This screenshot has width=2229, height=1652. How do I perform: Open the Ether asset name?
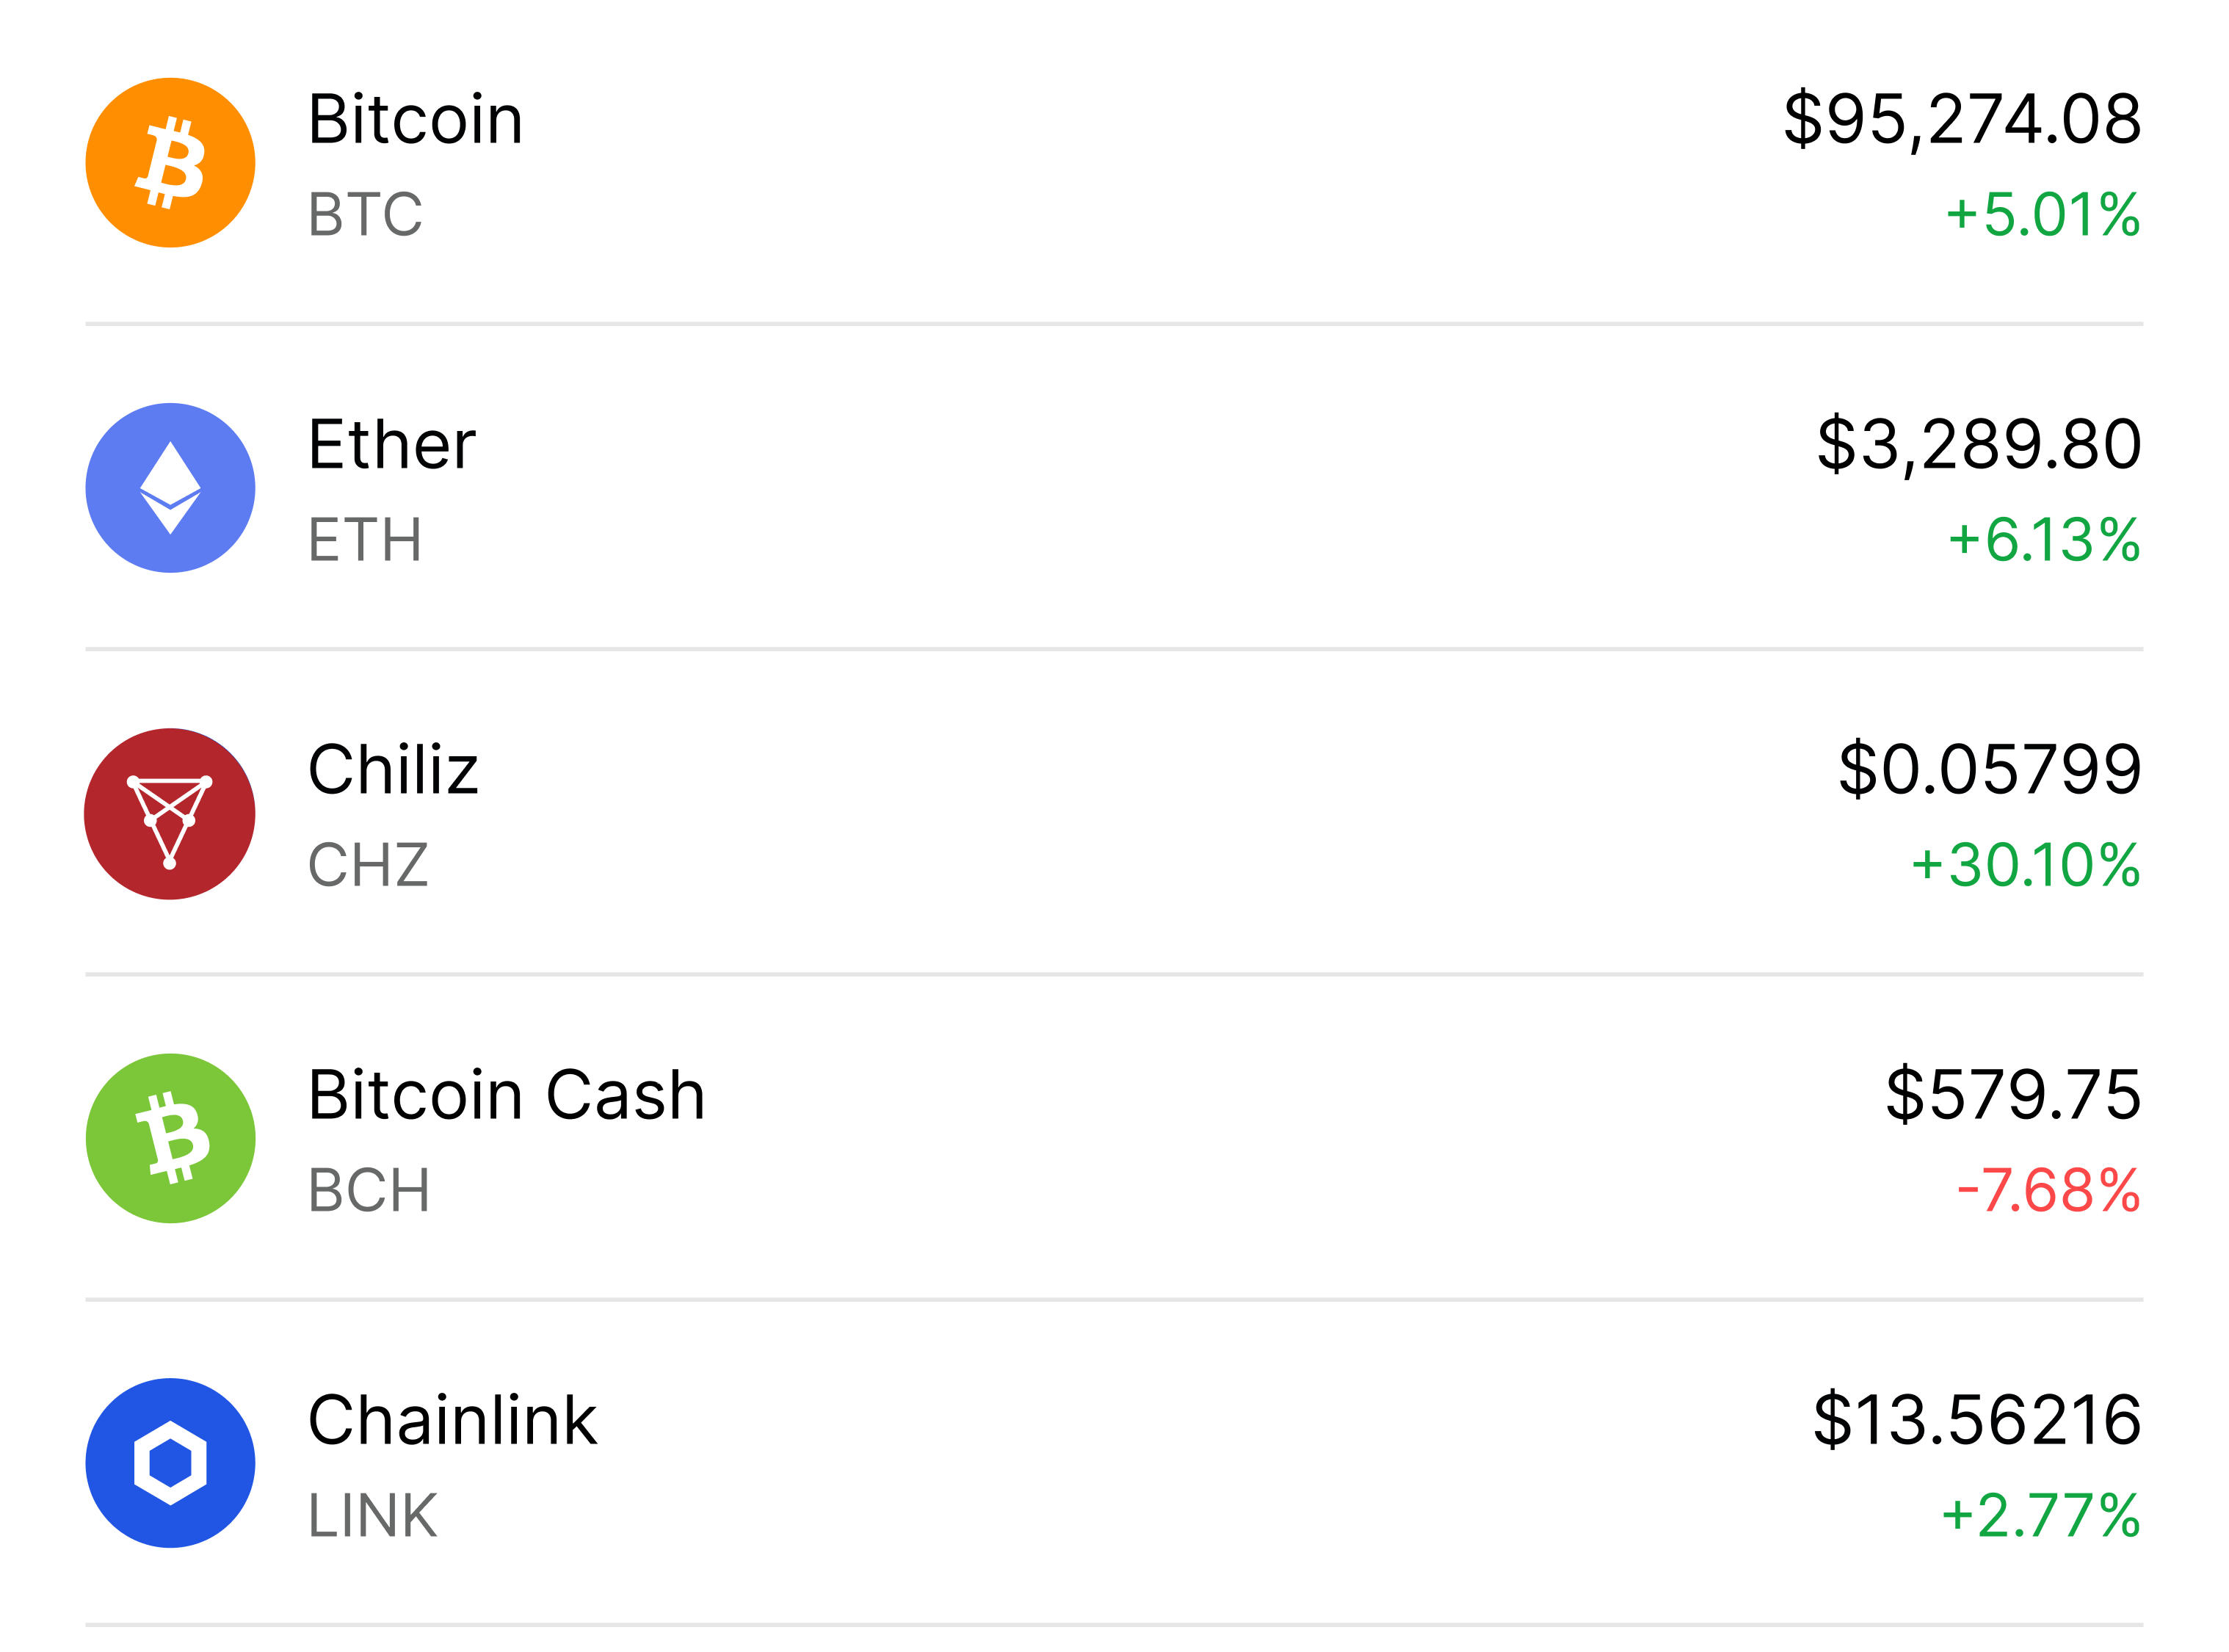[391, 445]
